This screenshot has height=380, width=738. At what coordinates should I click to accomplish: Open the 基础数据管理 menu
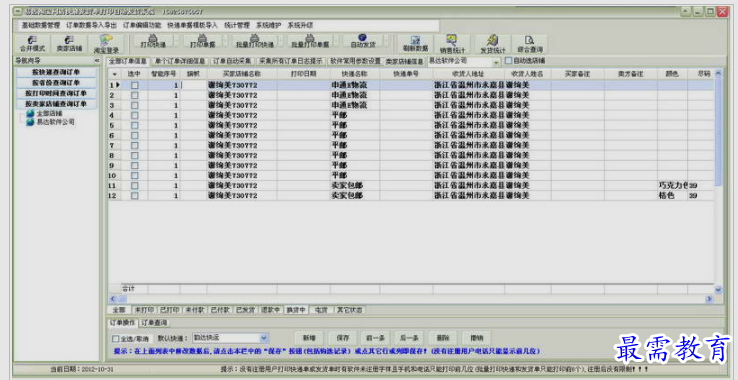click(x=41, y=25)
